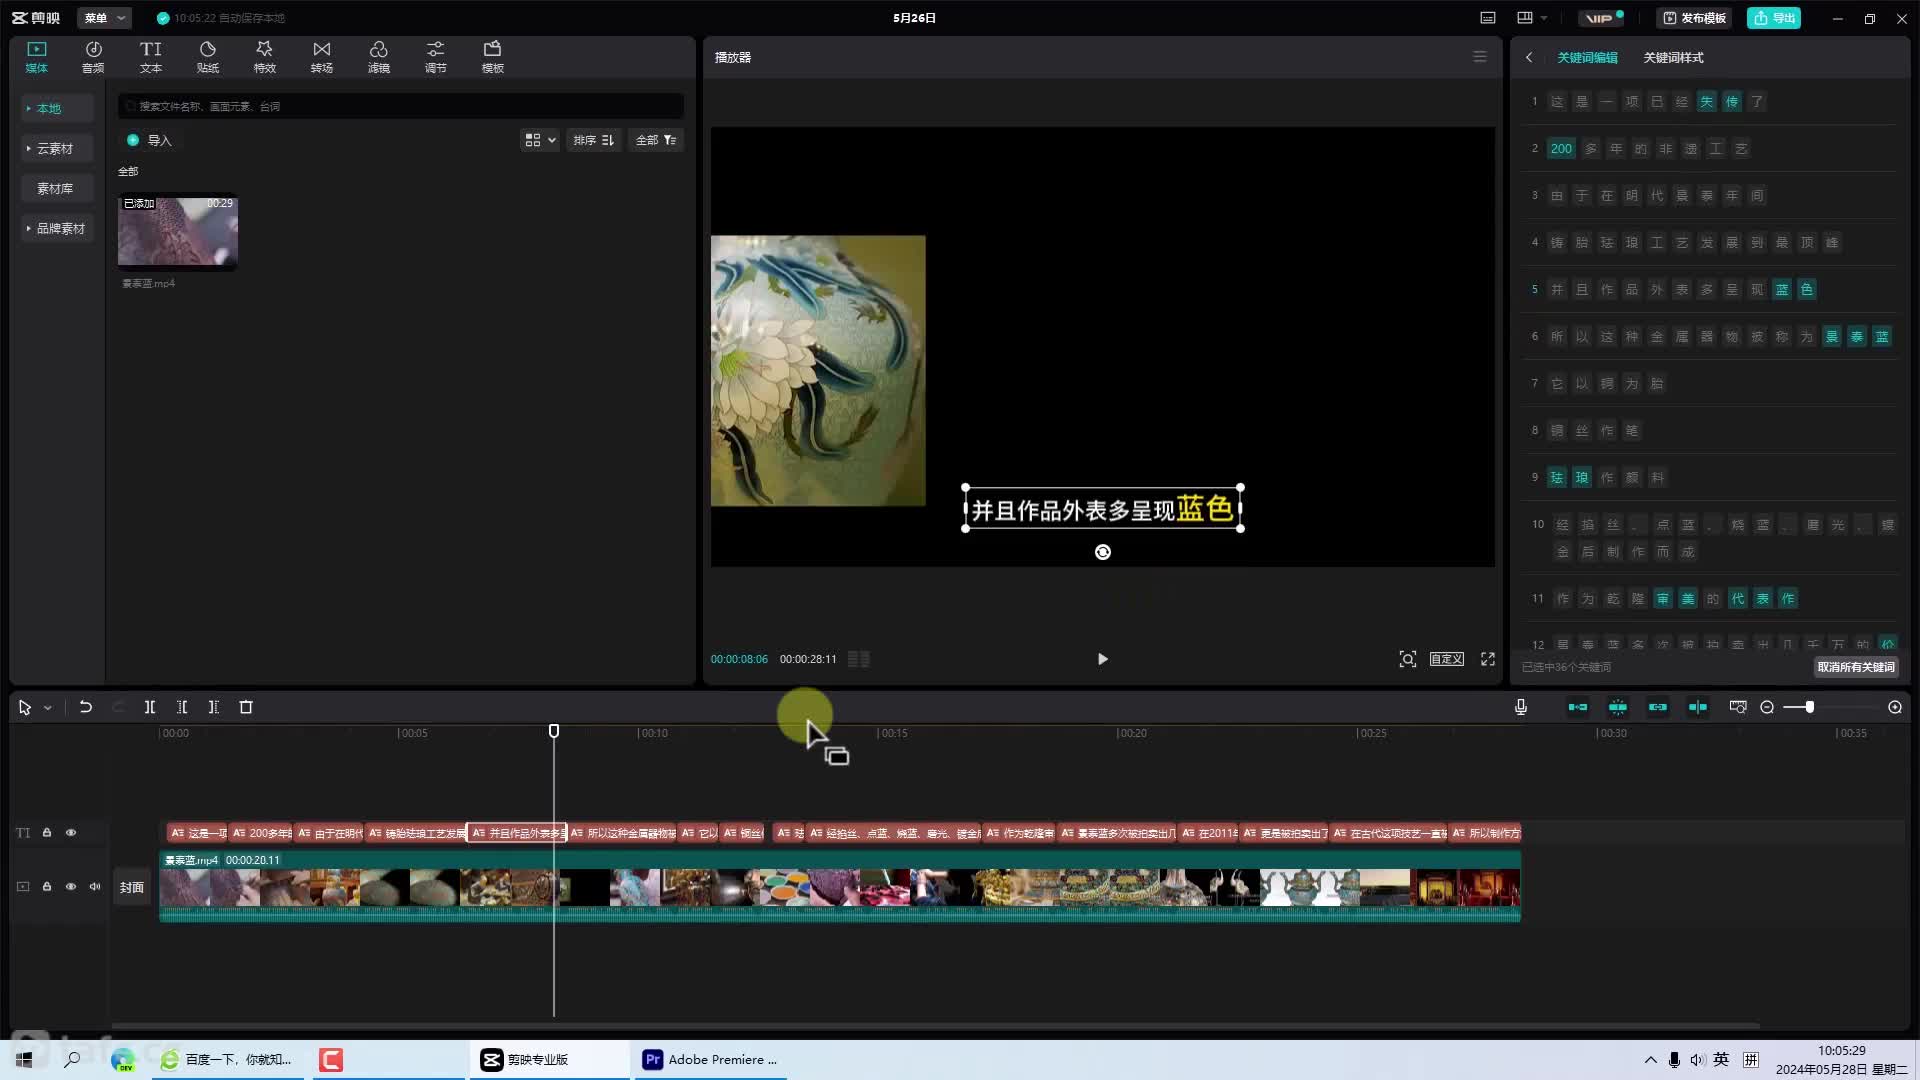
Task: Open the 全部 filter dropdown
Action: (656, 140)
